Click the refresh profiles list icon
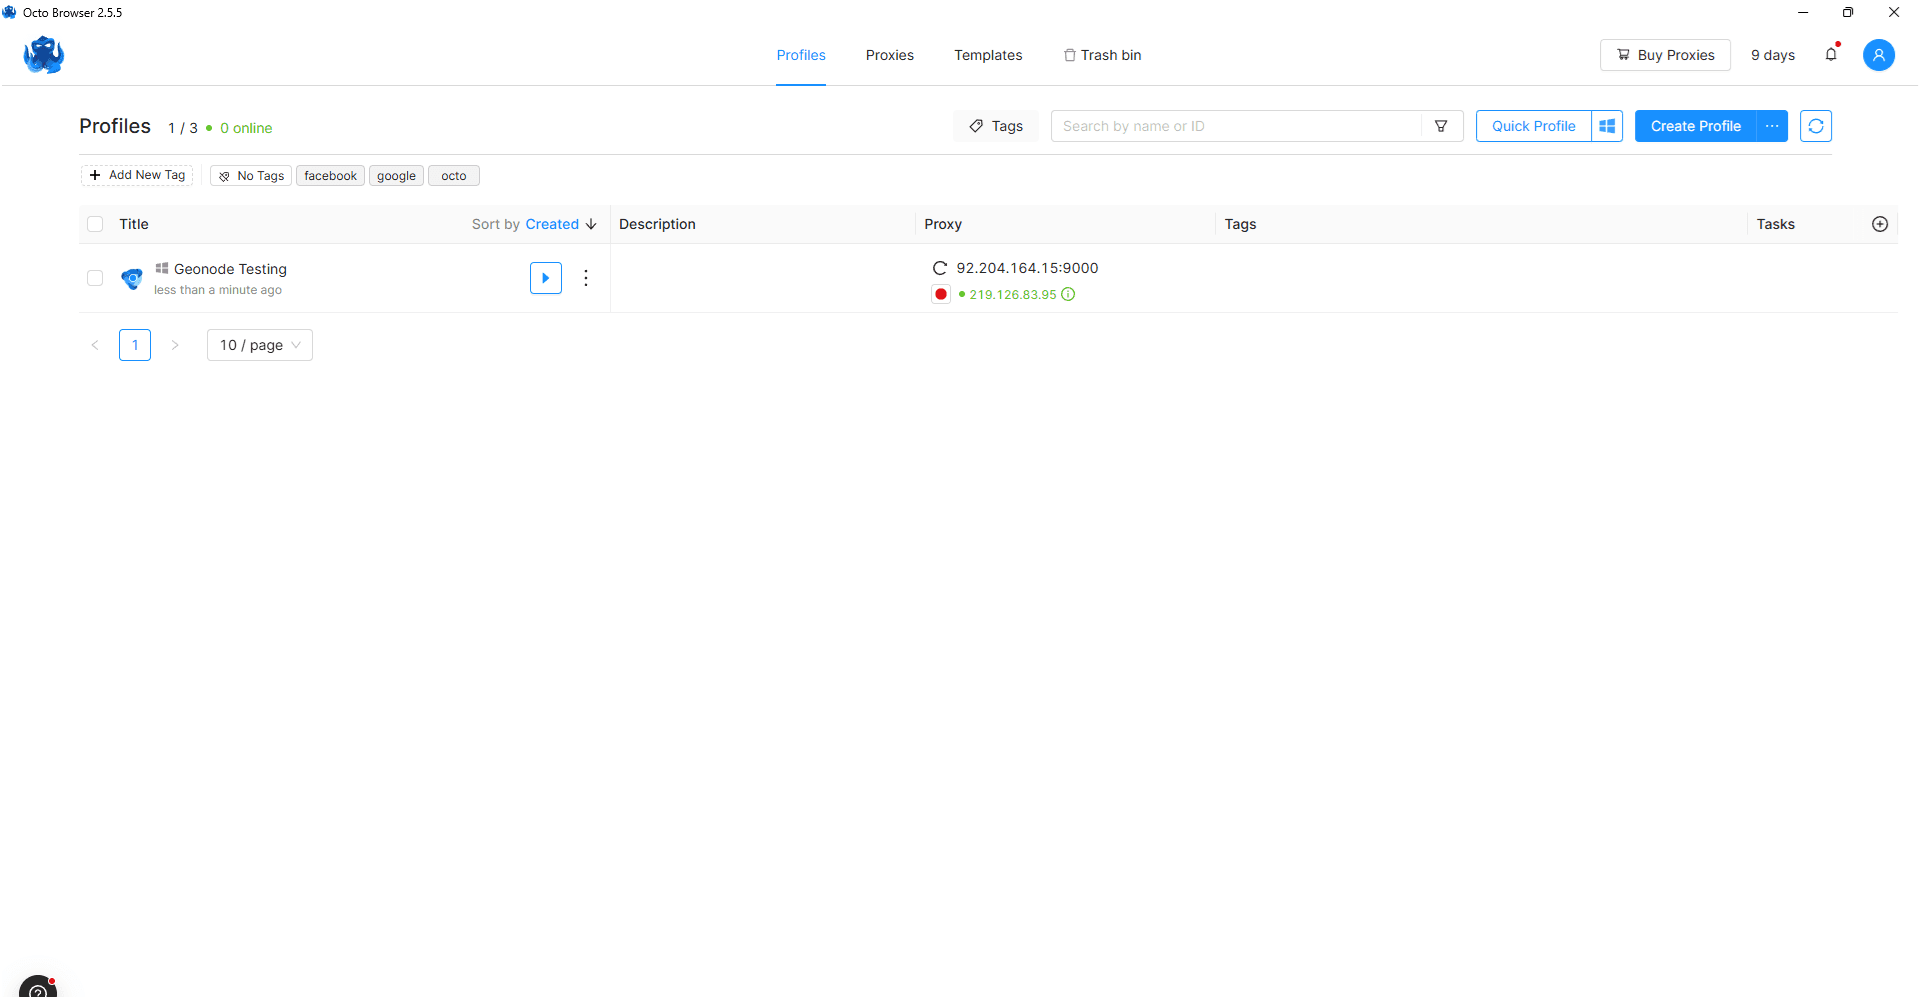Image resolution: width=1920 pixels, height=999 pixels. tap(1815, 126)
